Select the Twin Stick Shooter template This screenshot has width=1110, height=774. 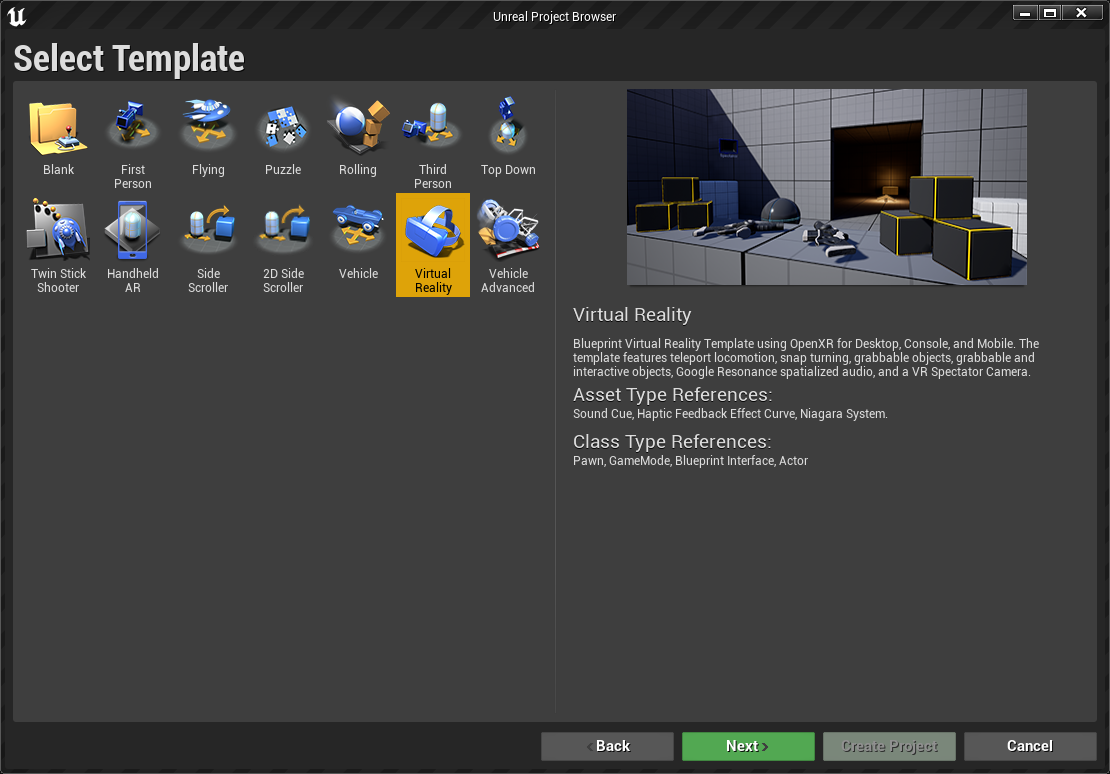click(x=58, y=245)
